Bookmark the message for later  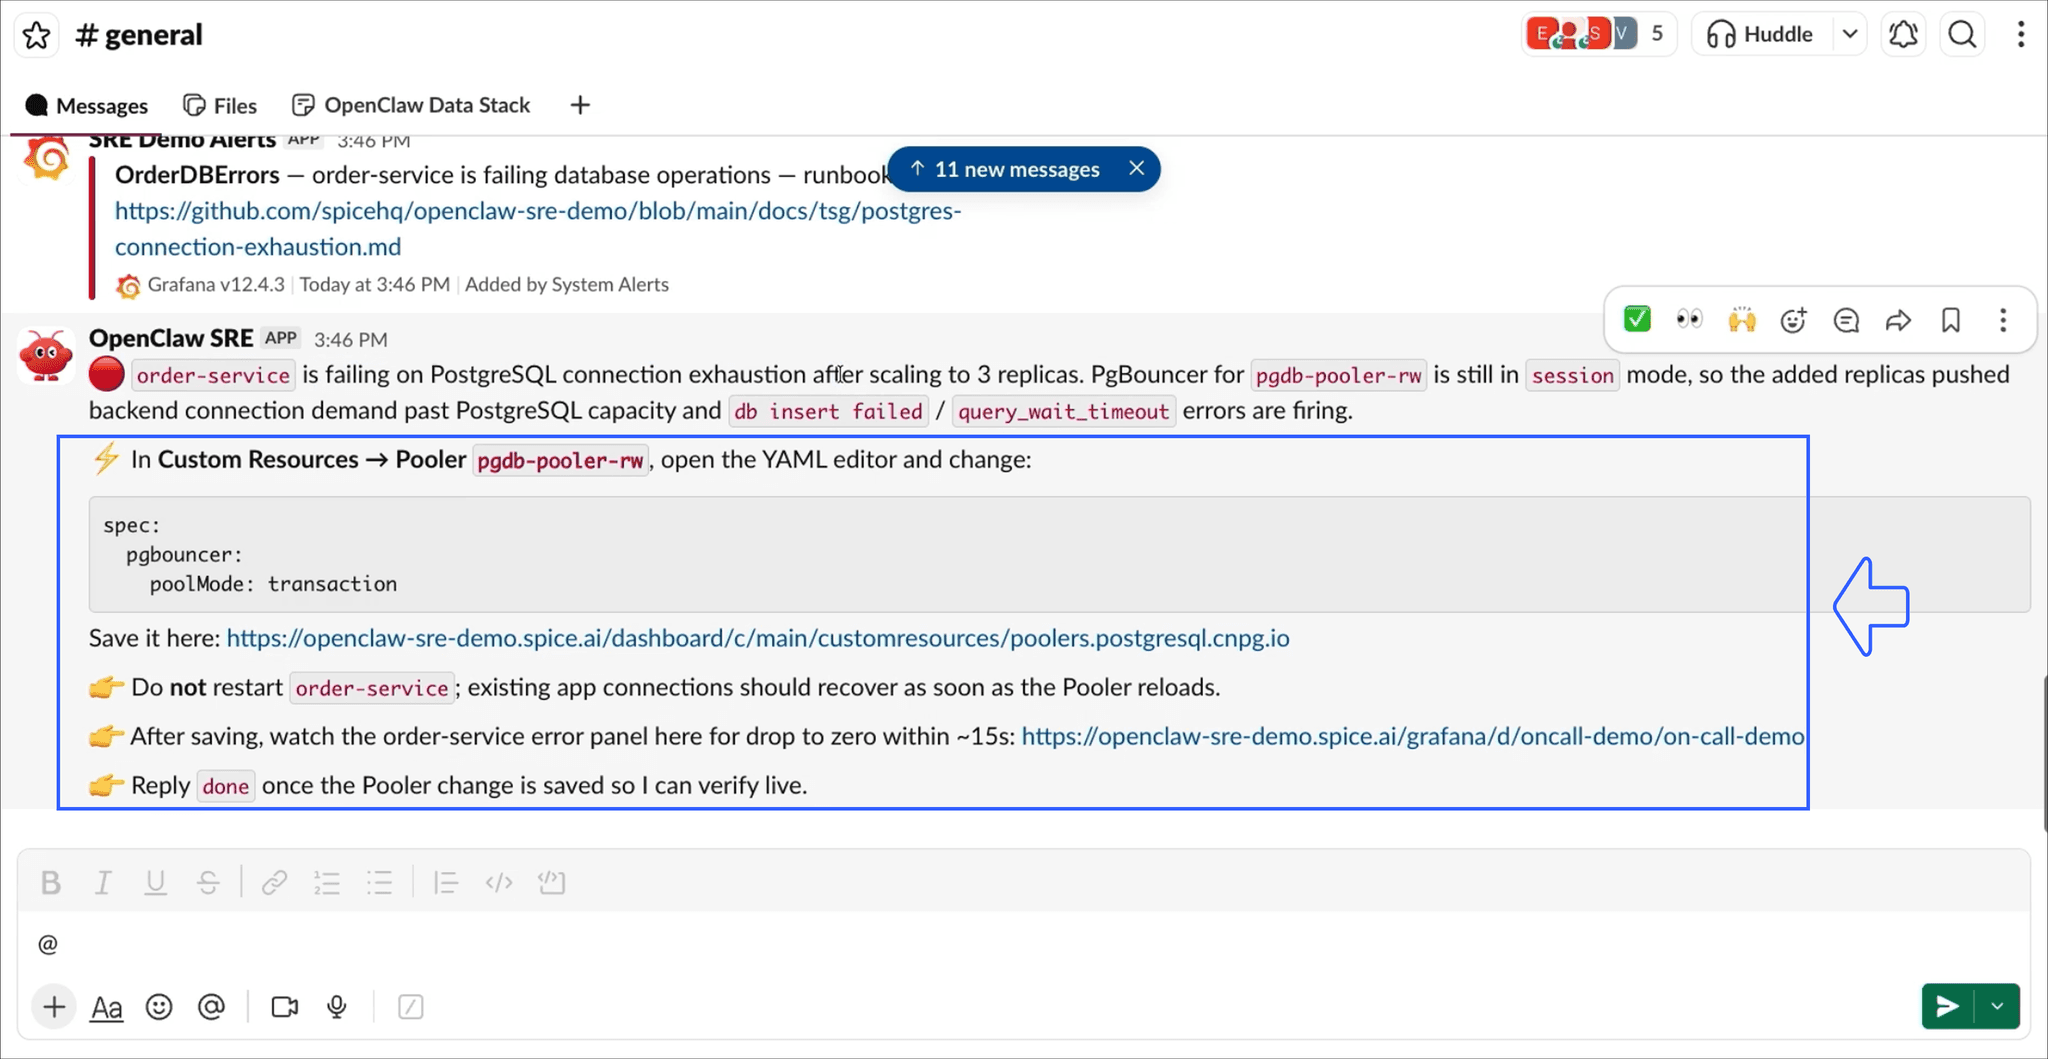pos(1951,320)
